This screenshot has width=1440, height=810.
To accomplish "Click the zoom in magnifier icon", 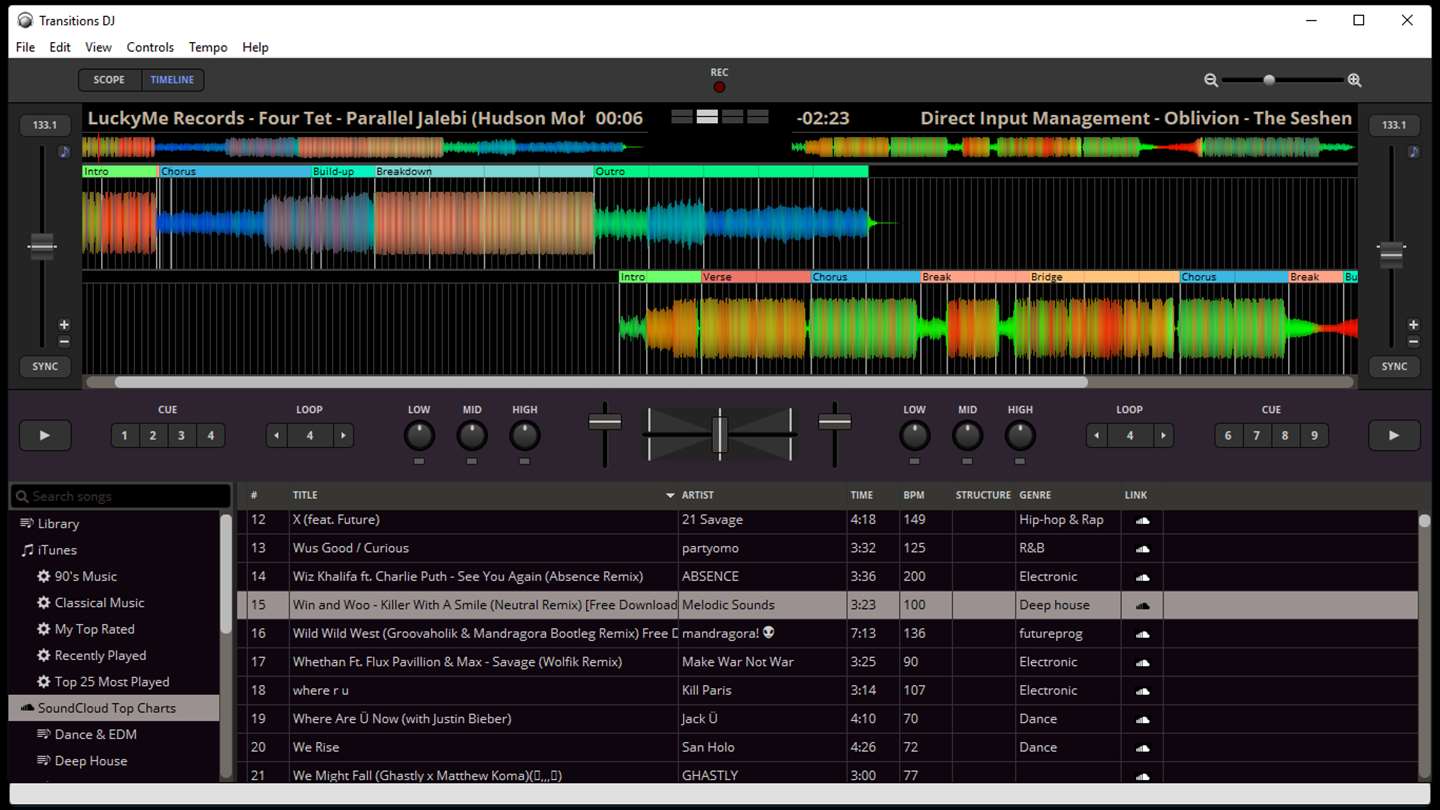I will click(x=1354, y=80).
